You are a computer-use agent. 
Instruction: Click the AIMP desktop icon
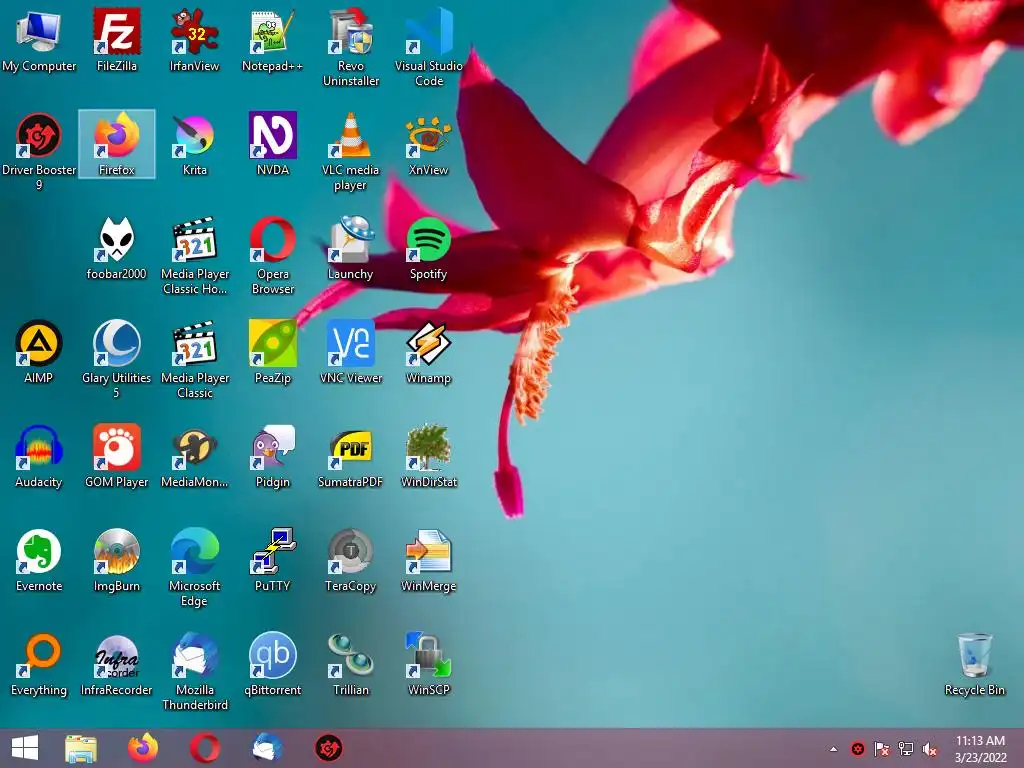tap(39, 351)
